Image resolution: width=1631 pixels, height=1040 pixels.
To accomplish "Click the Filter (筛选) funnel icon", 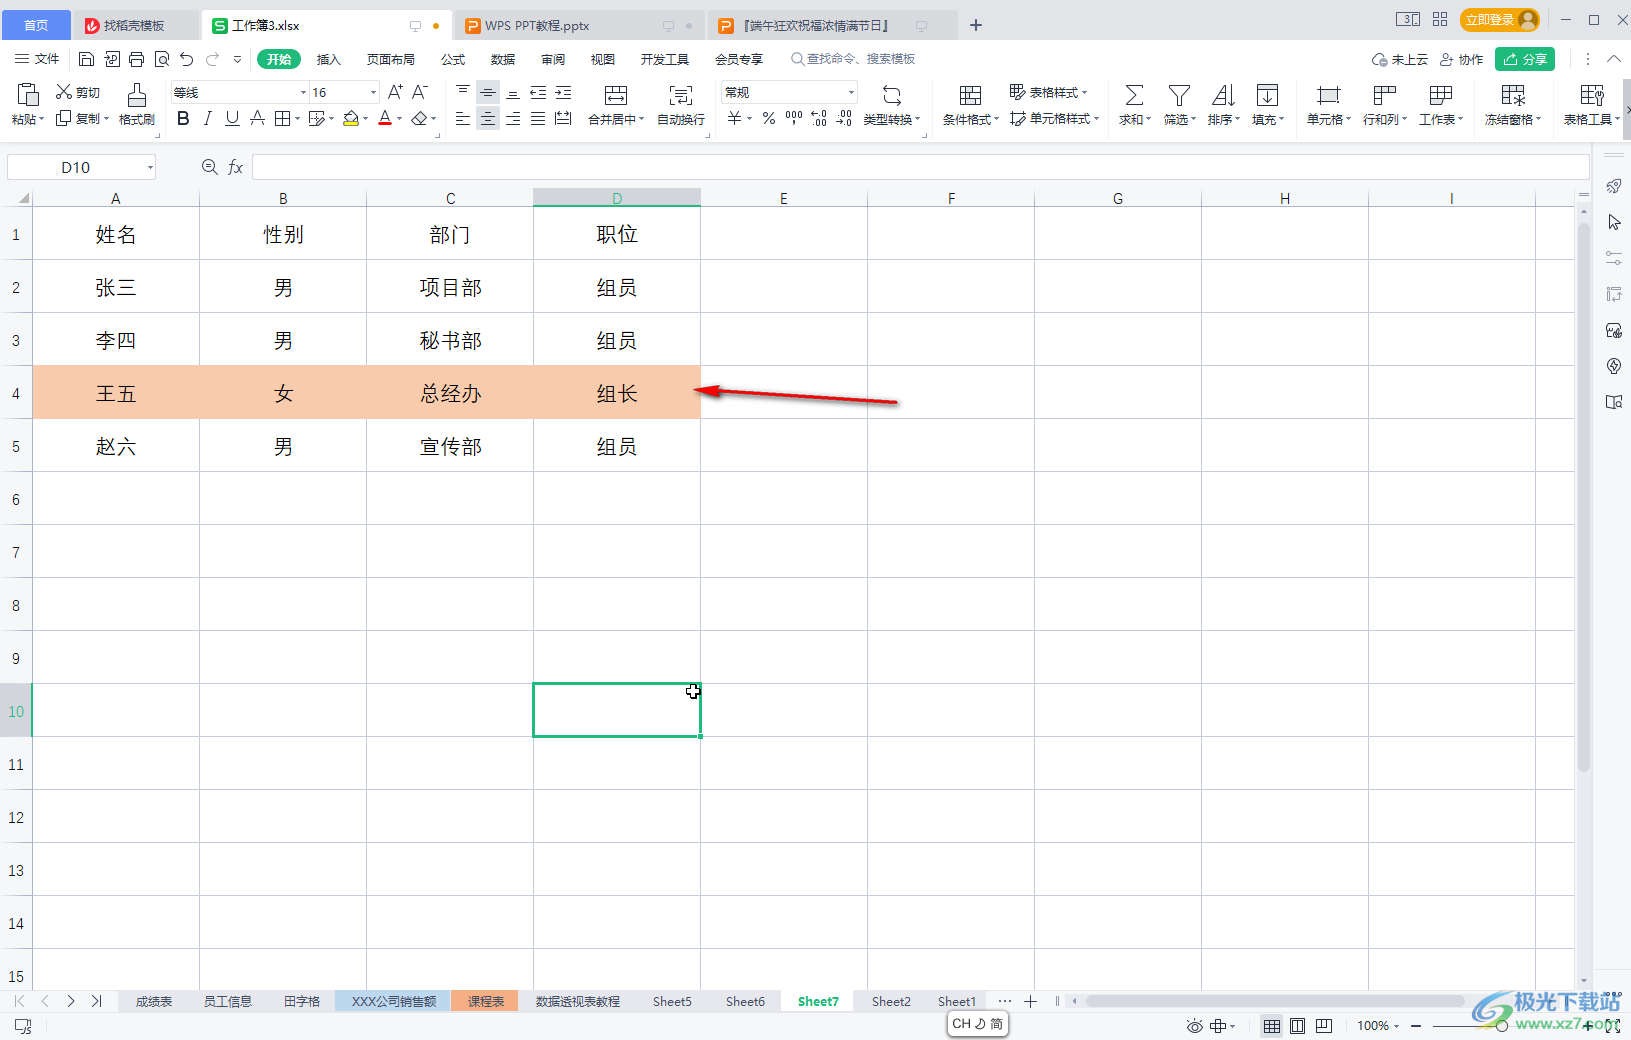I will point(1179,95).
